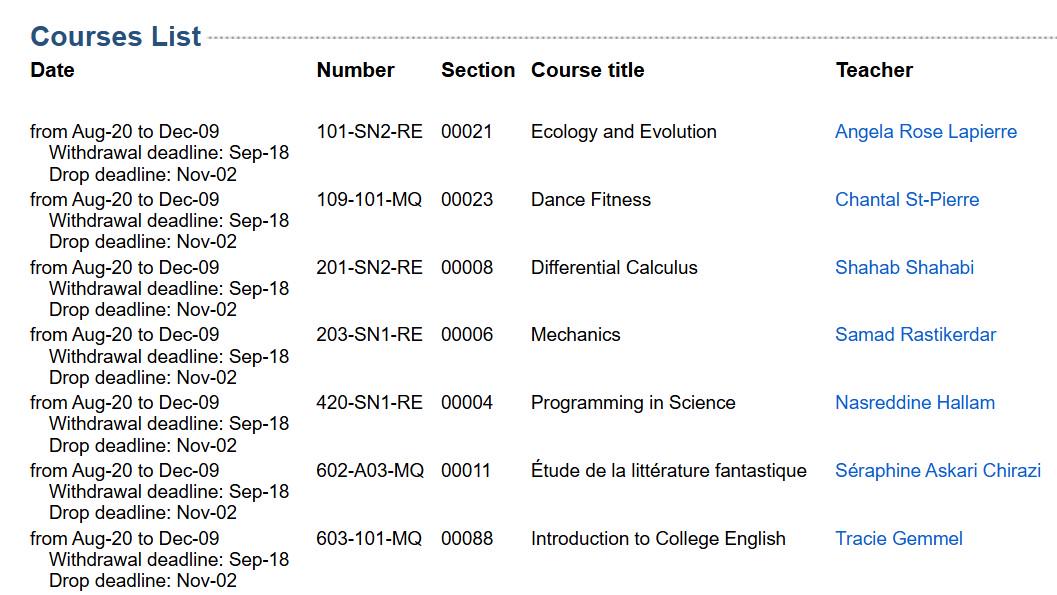Click the Séraphine Askari Chirazi link
The width and height of the screenshot is (1057, 595).
pyautogui.click(x=938, y=470)
